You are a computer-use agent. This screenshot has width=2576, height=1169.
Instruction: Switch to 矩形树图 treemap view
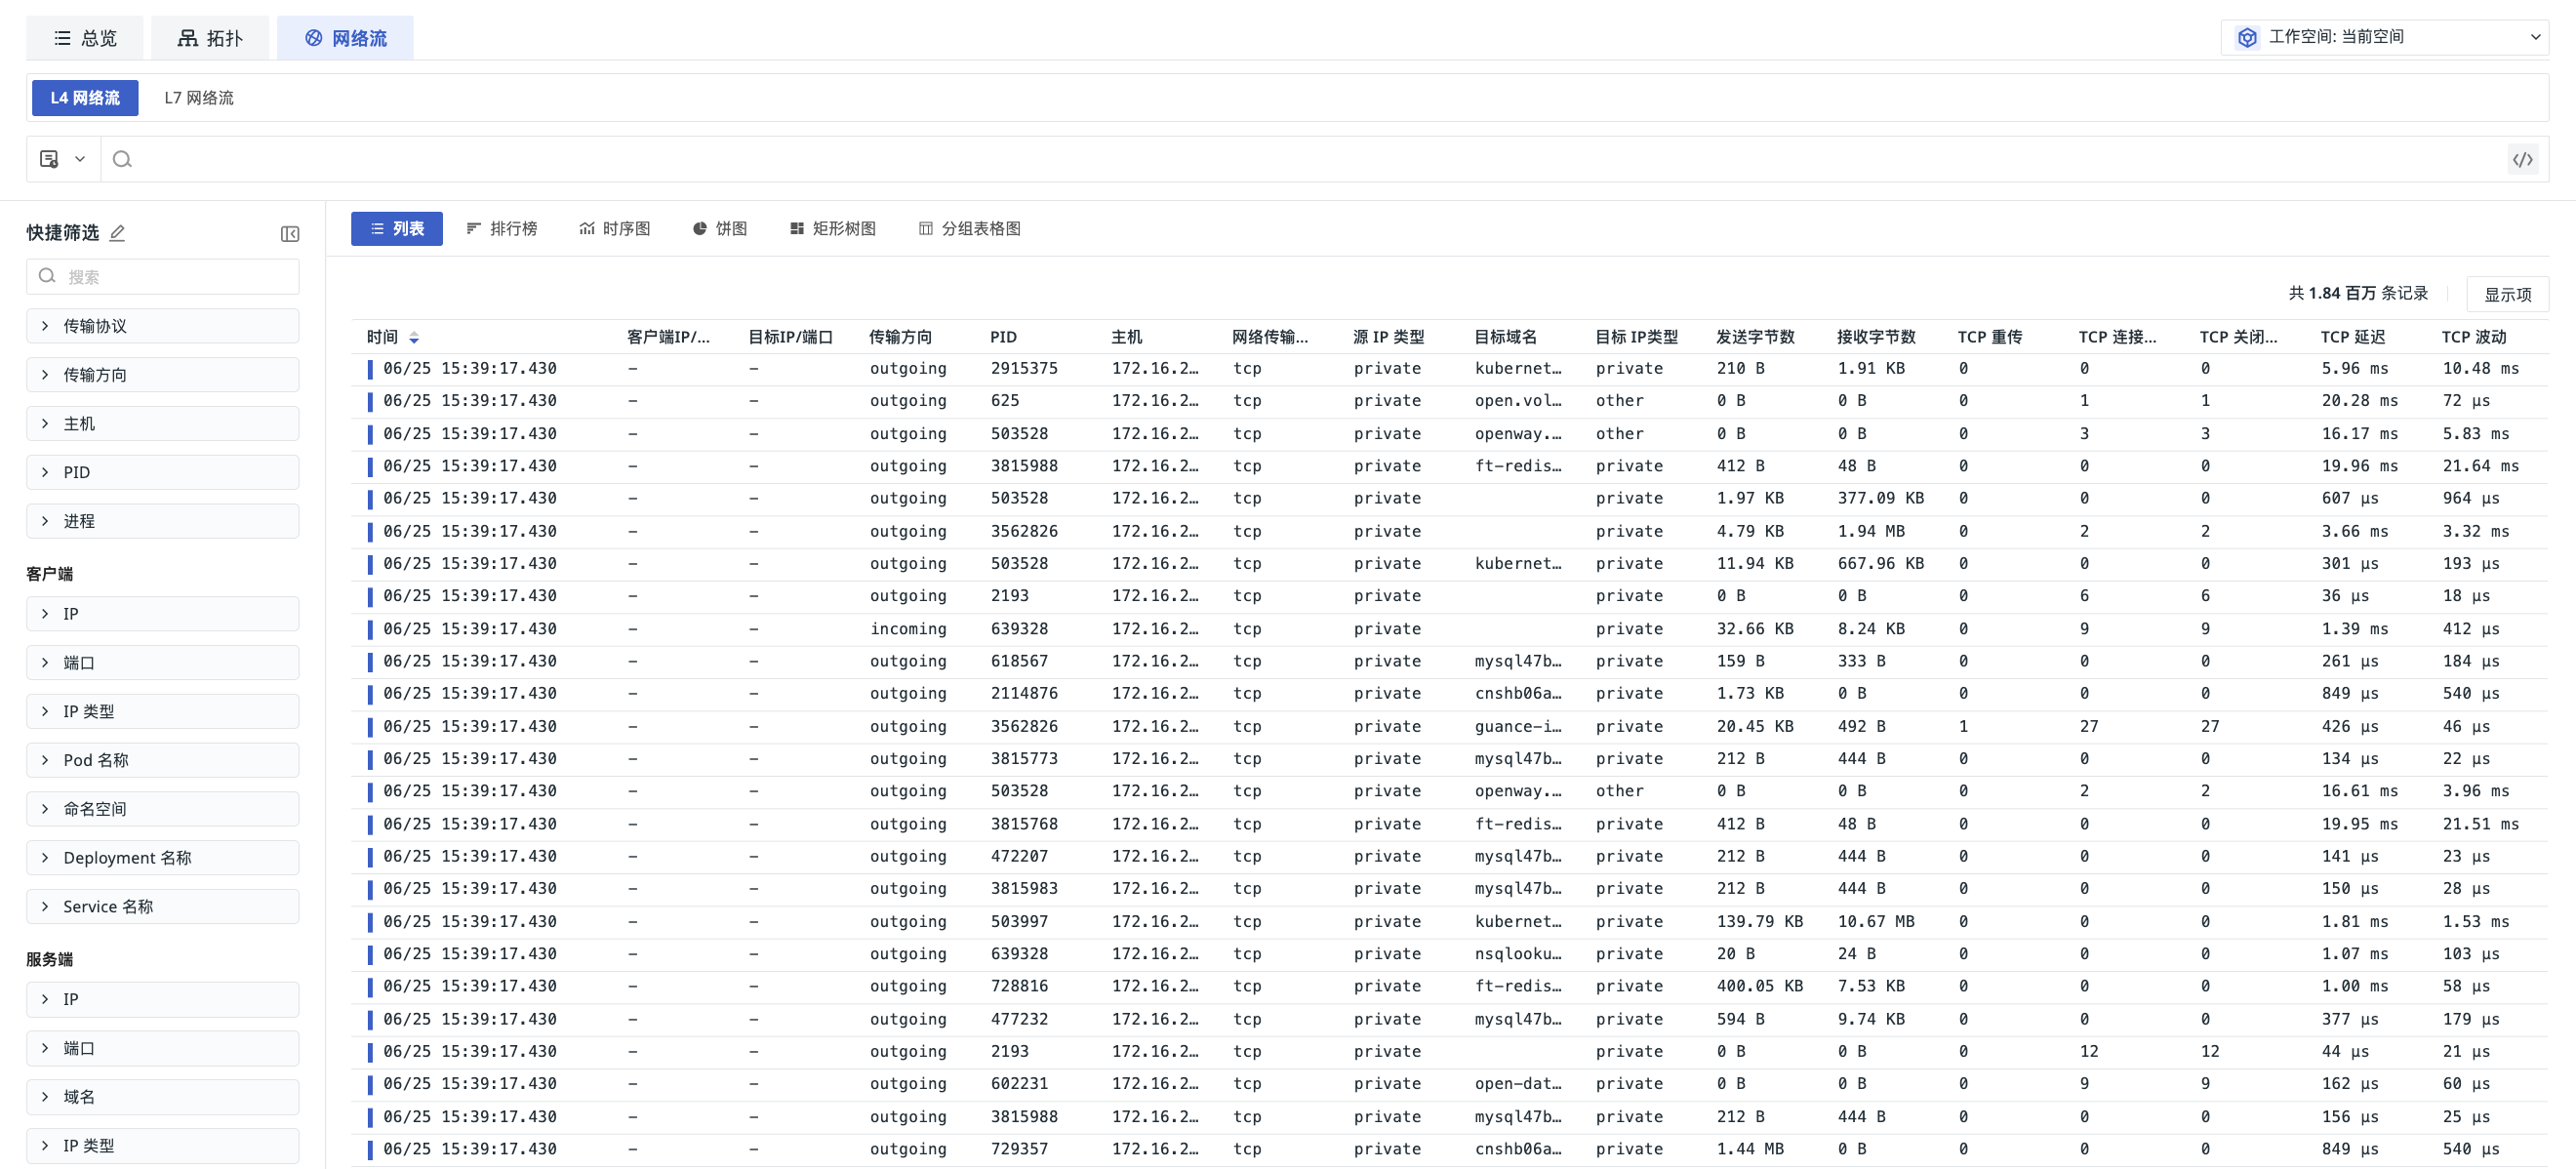click(833, 229)
